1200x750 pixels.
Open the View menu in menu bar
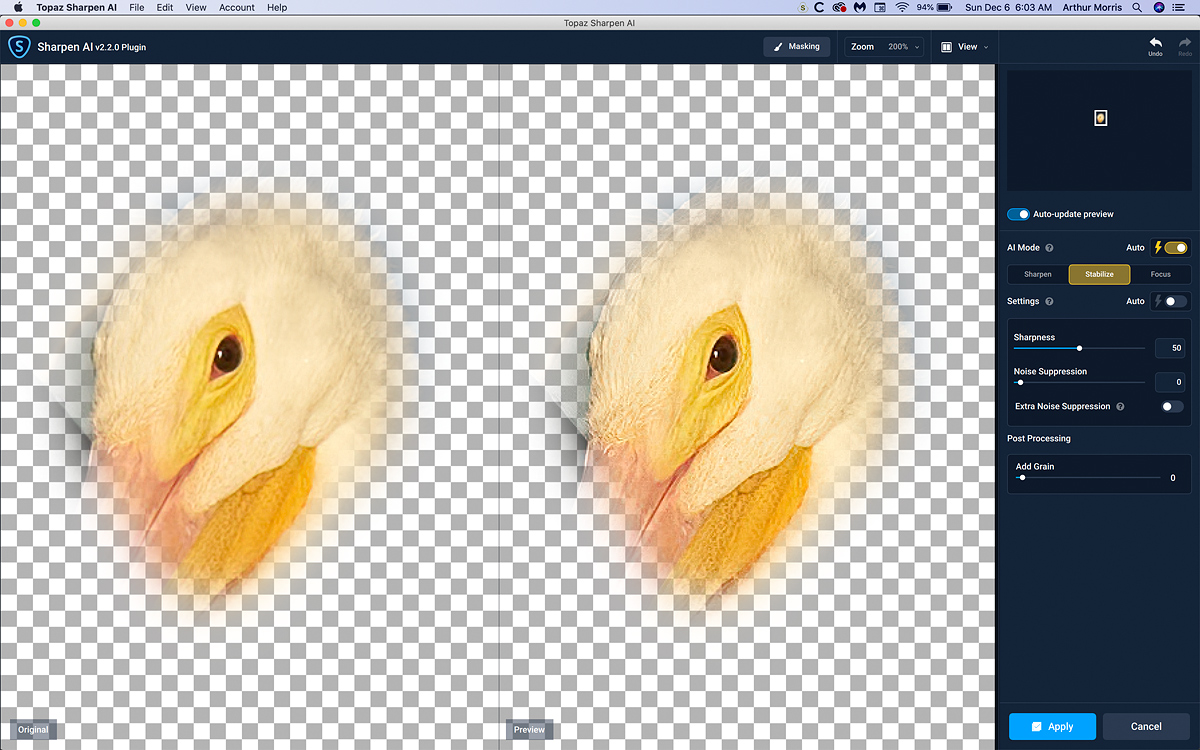point(196,7)
